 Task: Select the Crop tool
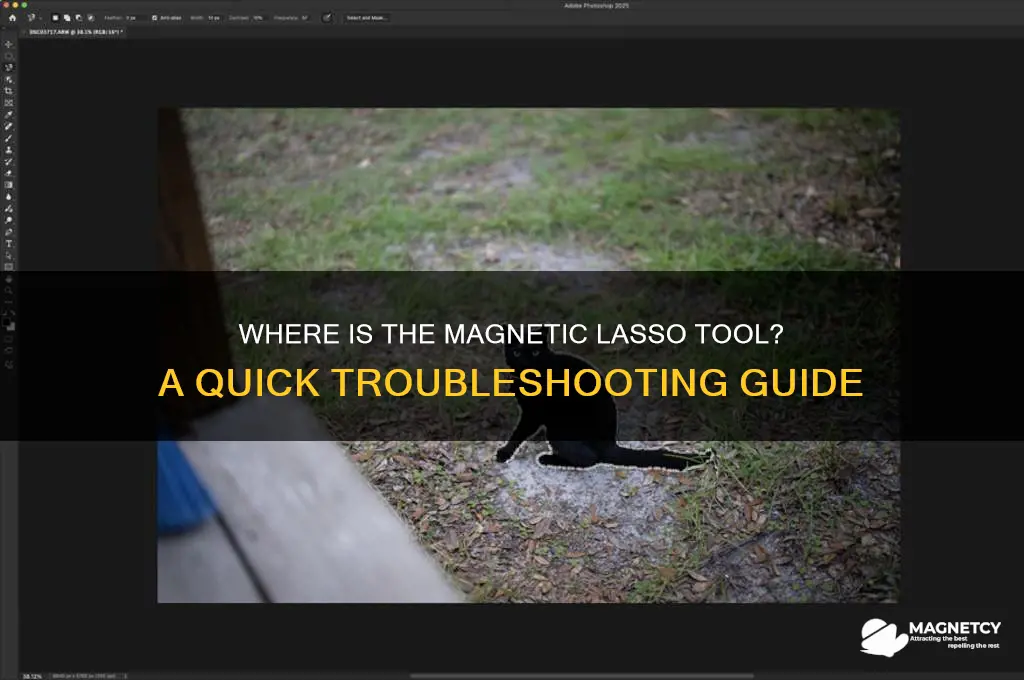tap(8, 91)
